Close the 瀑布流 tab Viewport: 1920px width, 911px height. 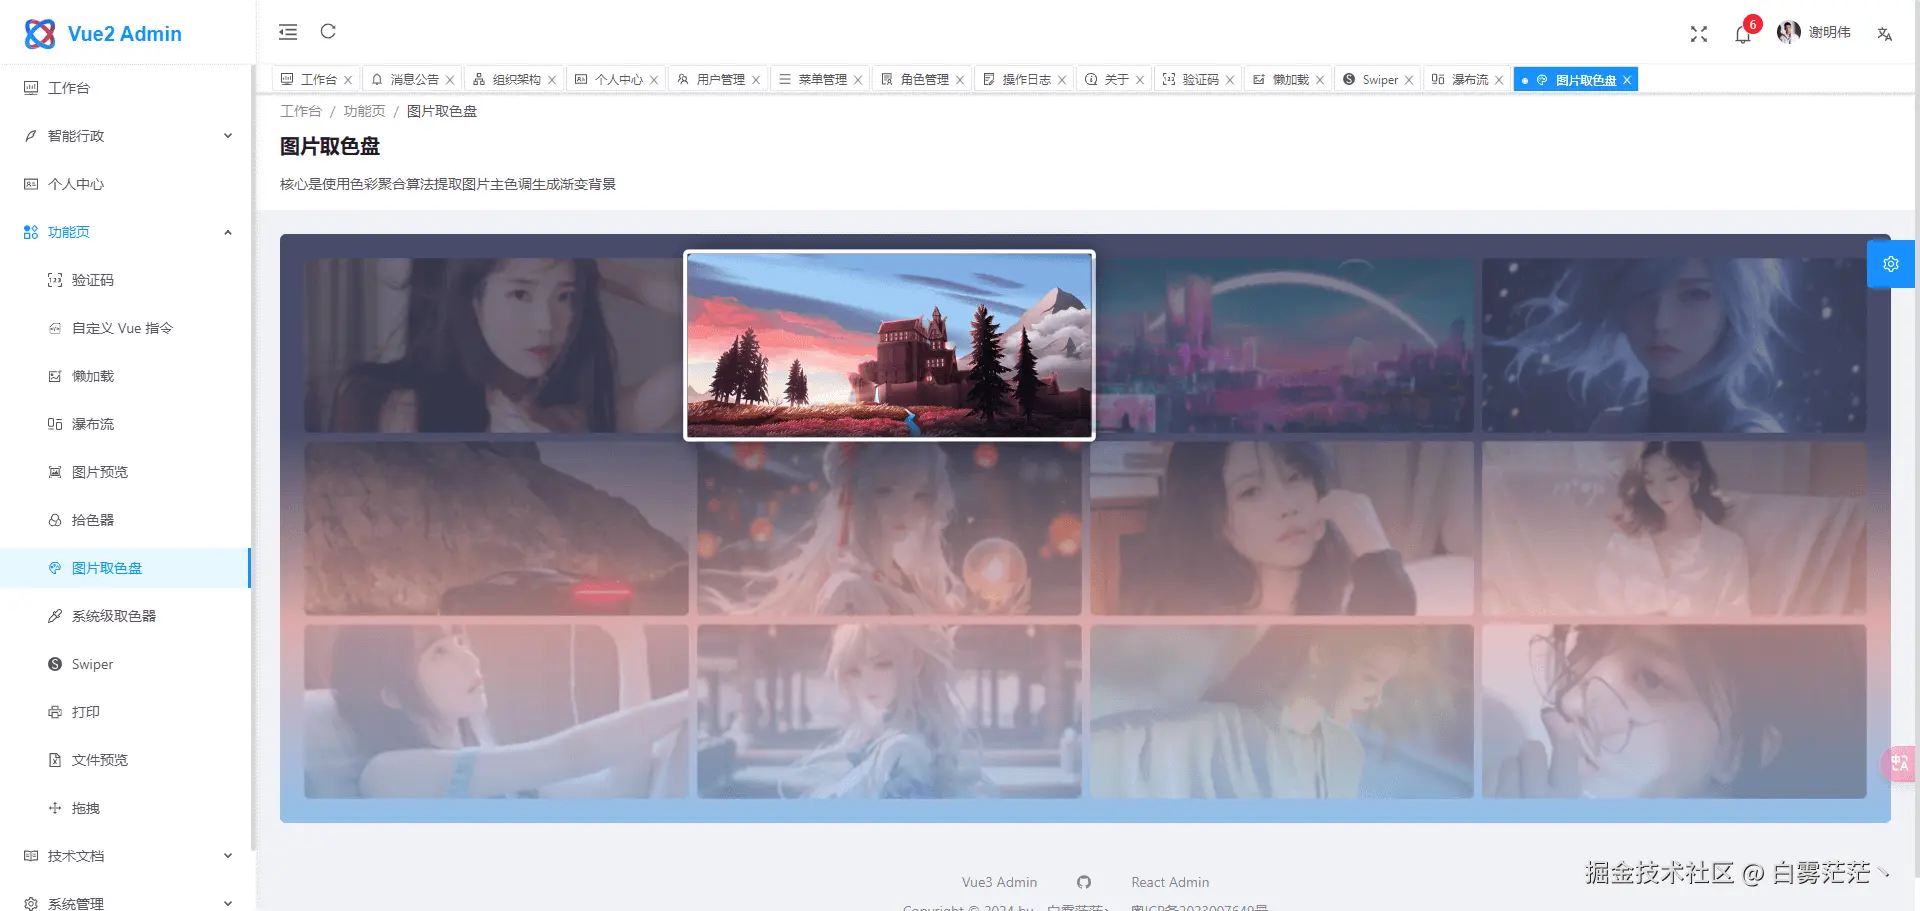(1499, 80)
